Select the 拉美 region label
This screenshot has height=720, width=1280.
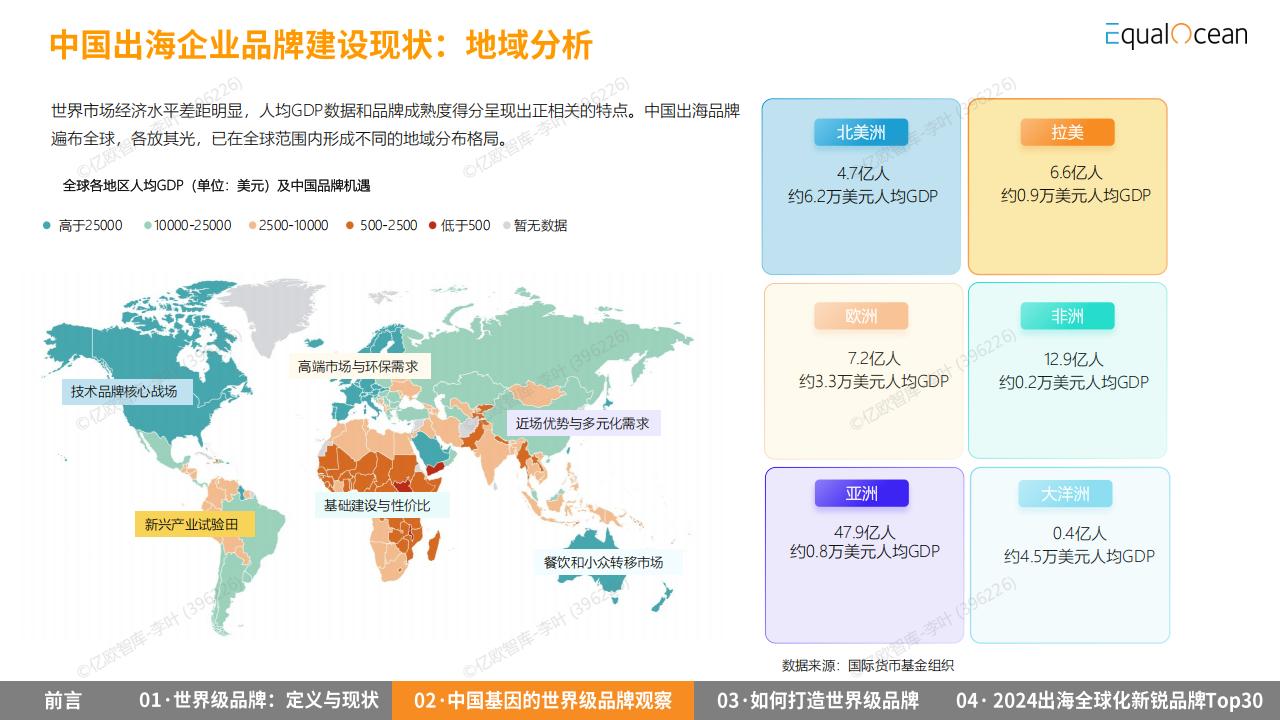point(1067,132)
